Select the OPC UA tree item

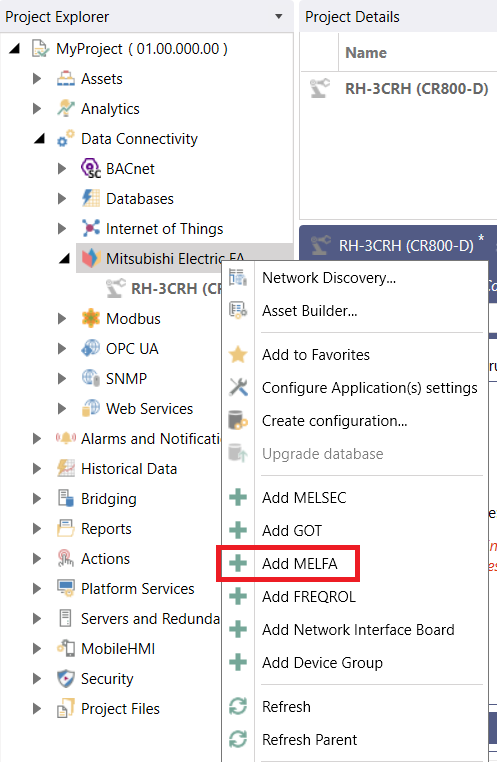132,349
